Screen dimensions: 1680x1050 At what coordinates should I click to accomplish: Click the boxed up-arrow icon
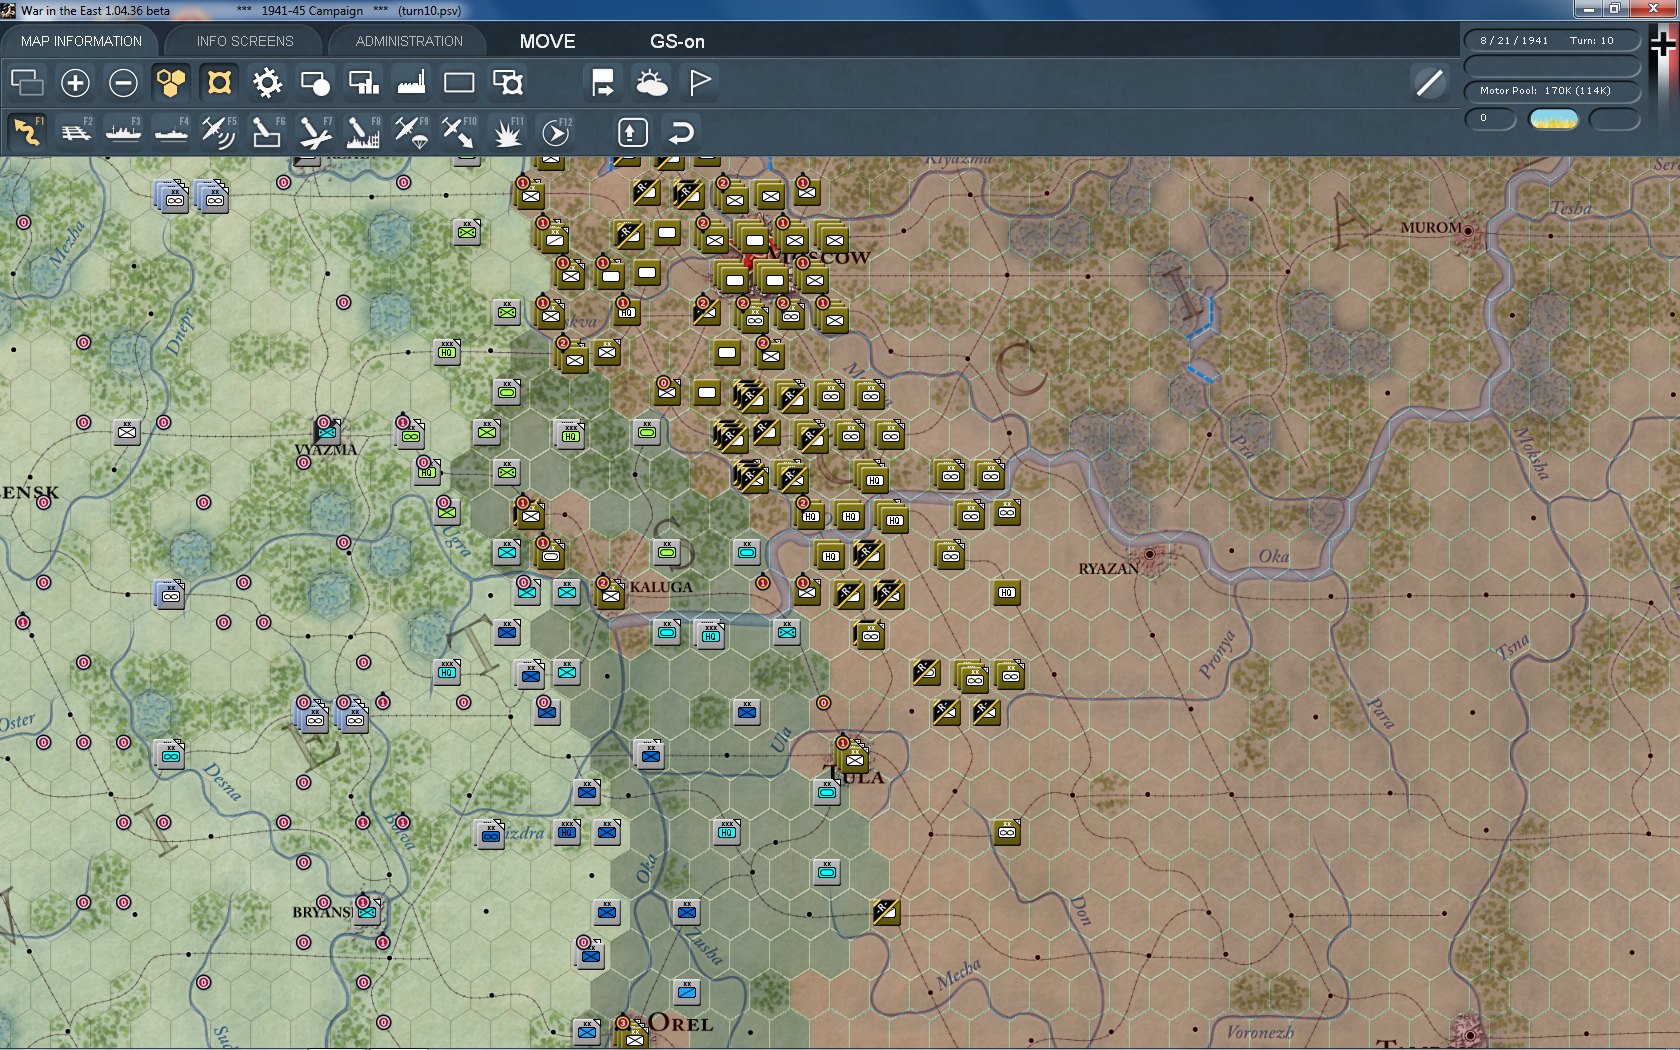632,132
